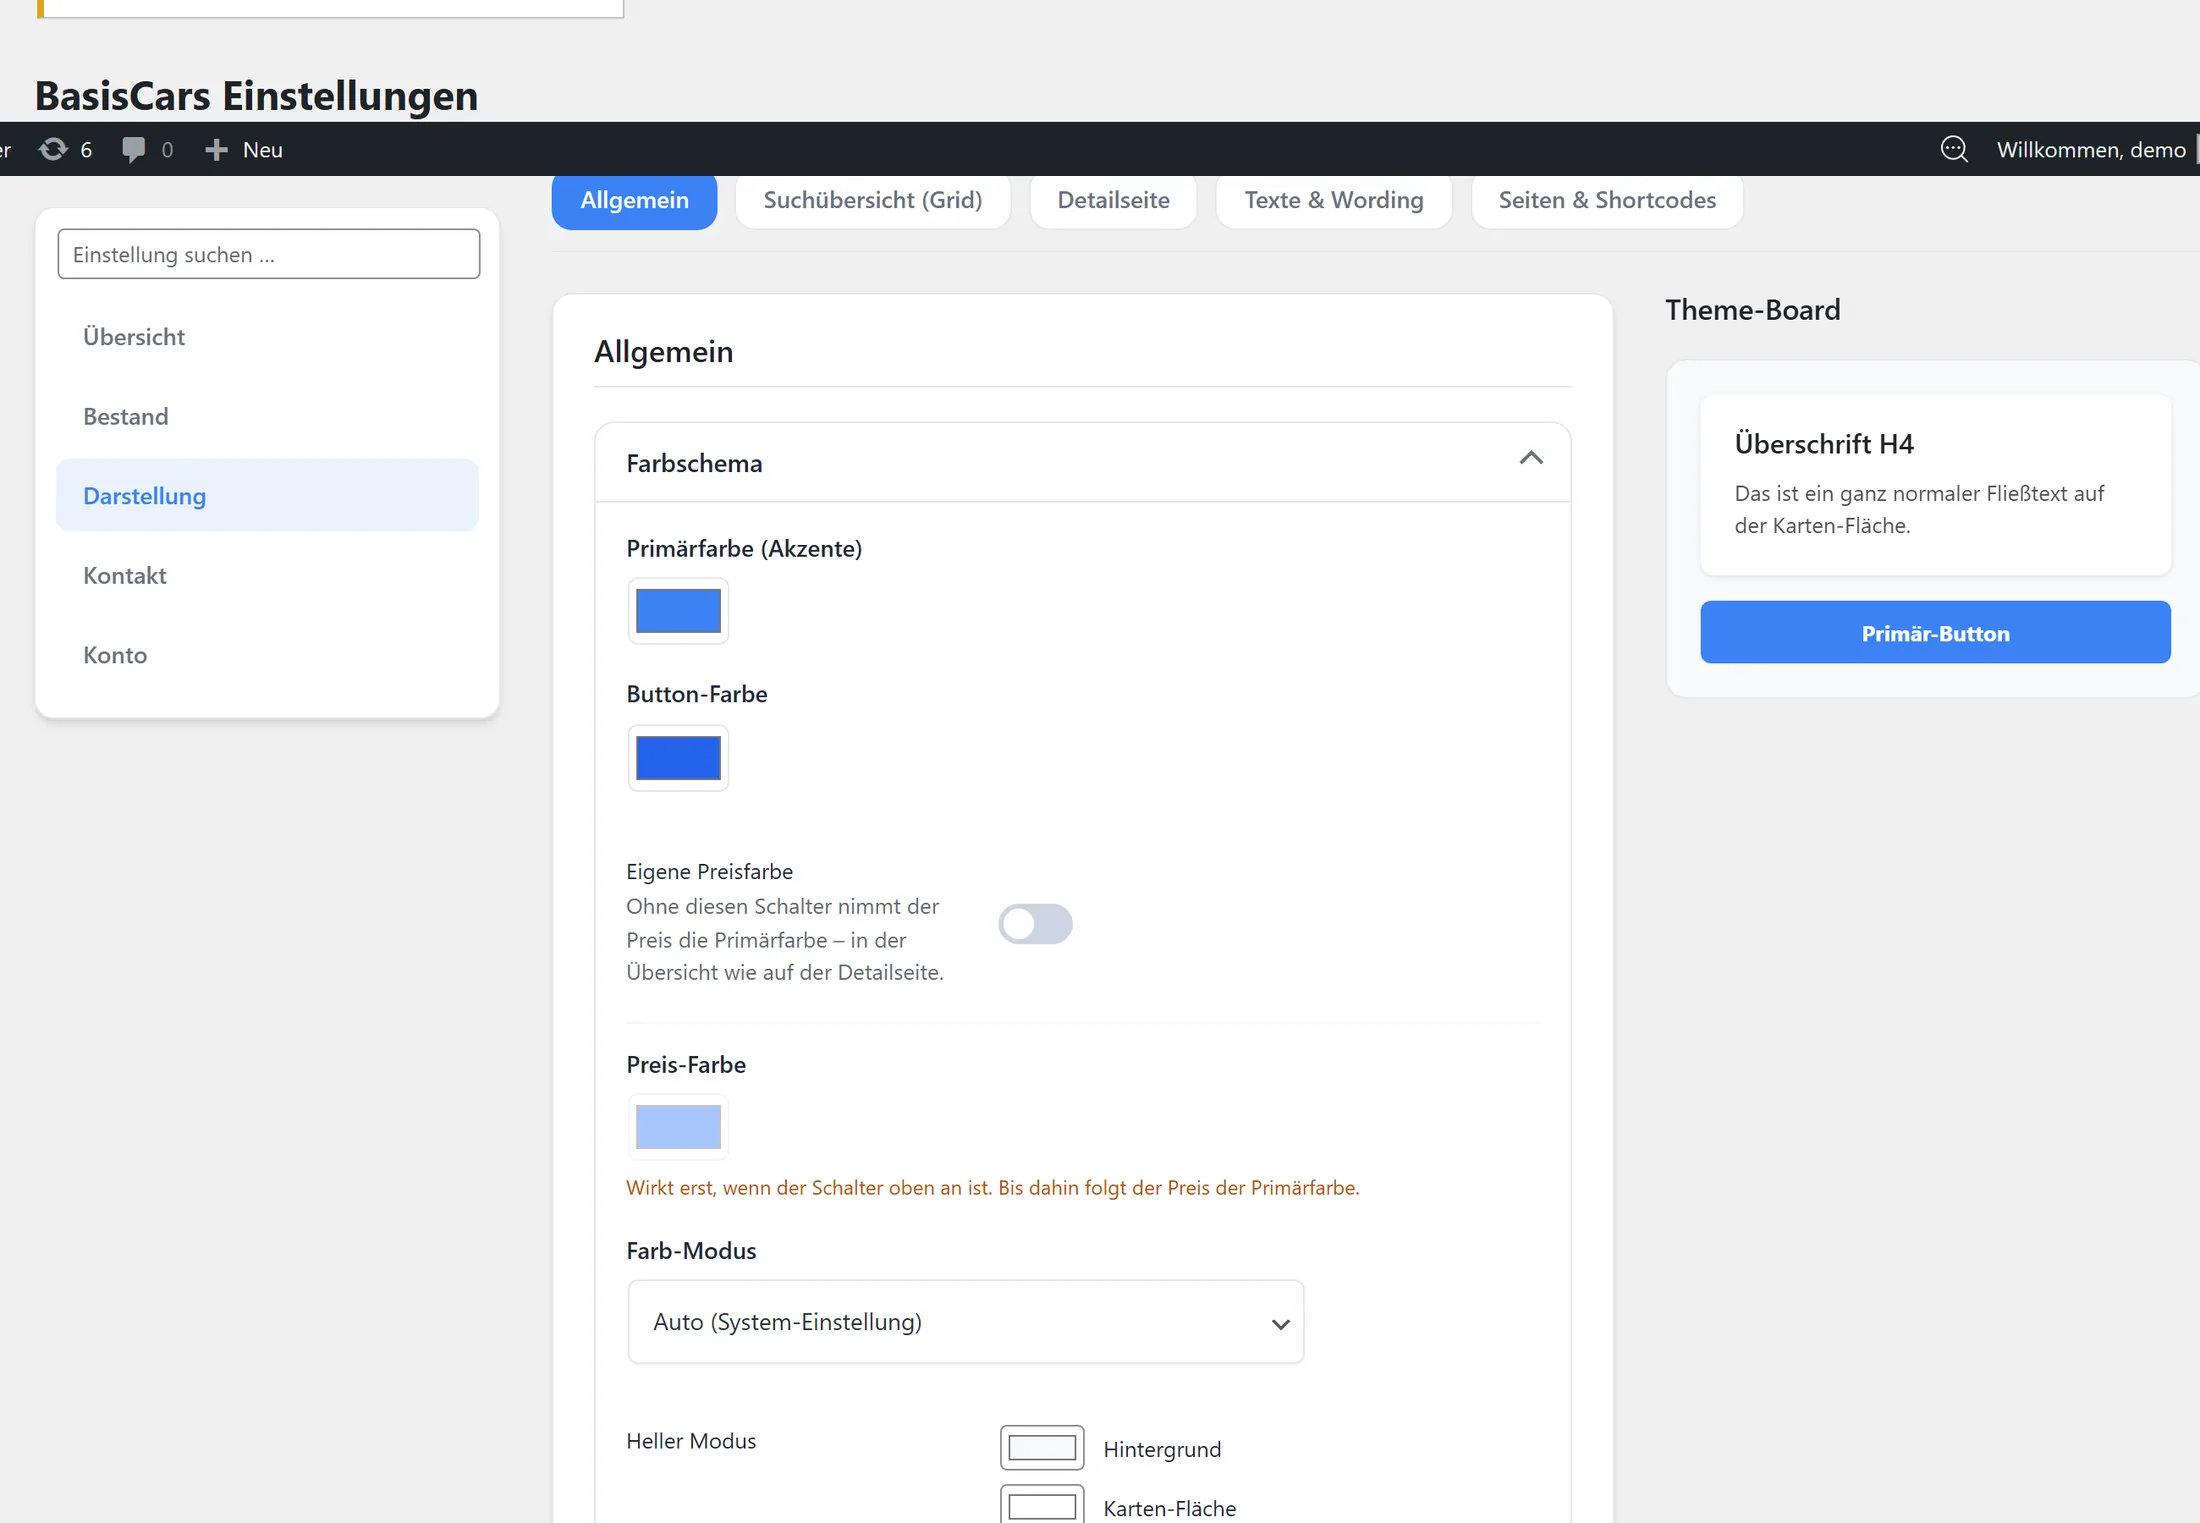Select the Detailseite tab
Image resolution: width=2200 pixels, height=1523 pixels.
coord(1113,200)
